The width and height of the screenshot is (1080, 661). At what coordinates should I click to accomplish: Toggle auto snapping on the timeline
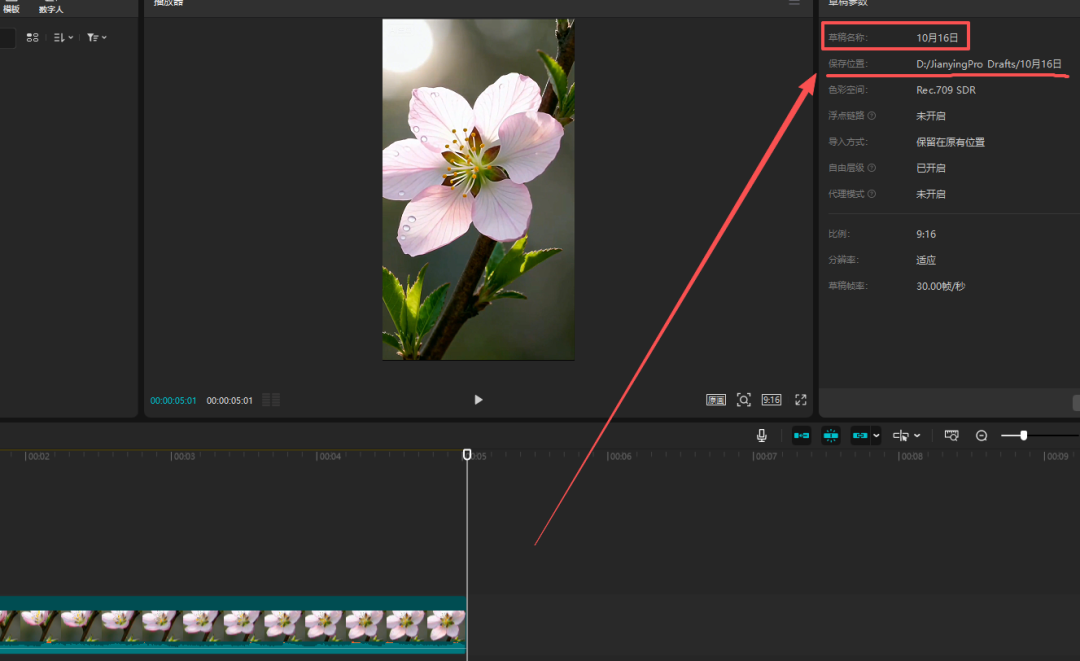point(831,435)
